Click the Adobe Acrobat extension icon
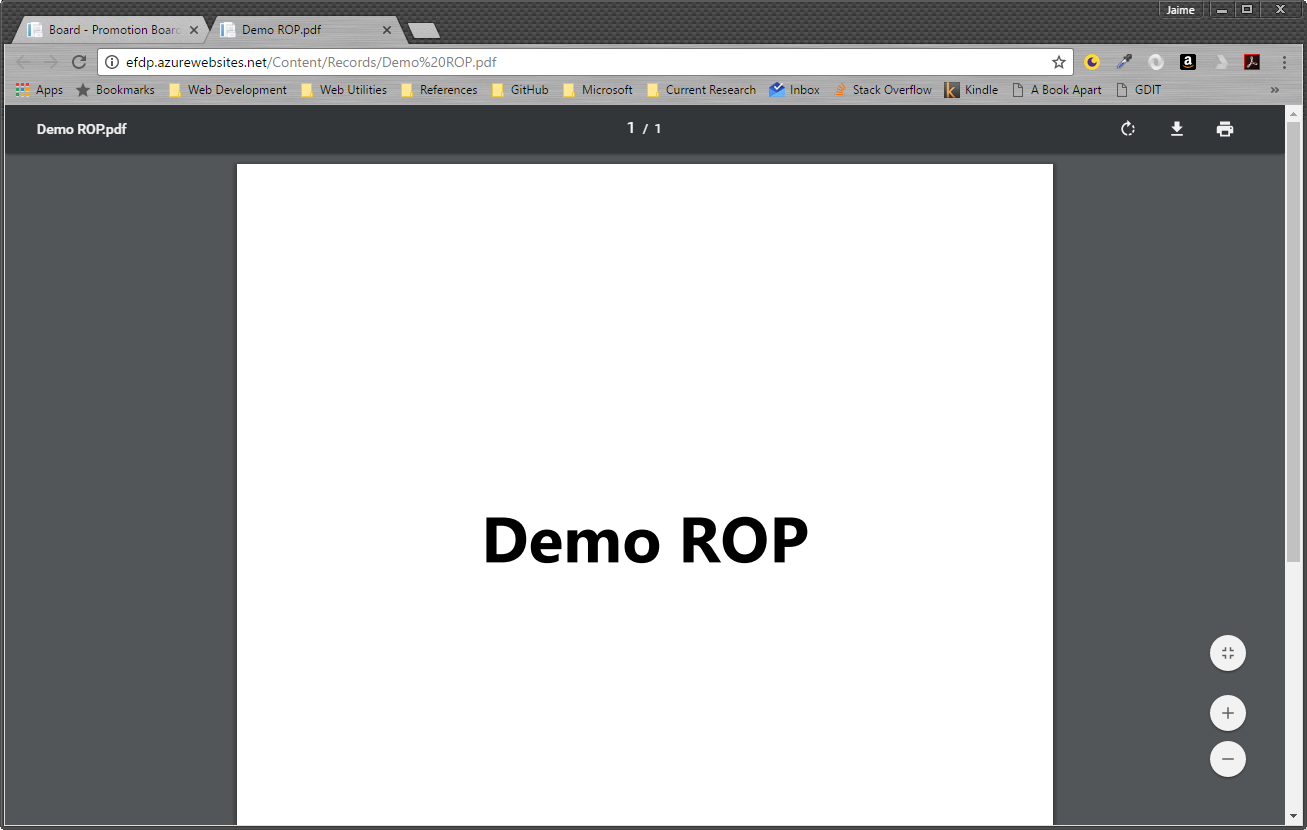Image resolution: width=1307 pixels, height=830 pixels. pyautogui.click(x=1252, y=62)
